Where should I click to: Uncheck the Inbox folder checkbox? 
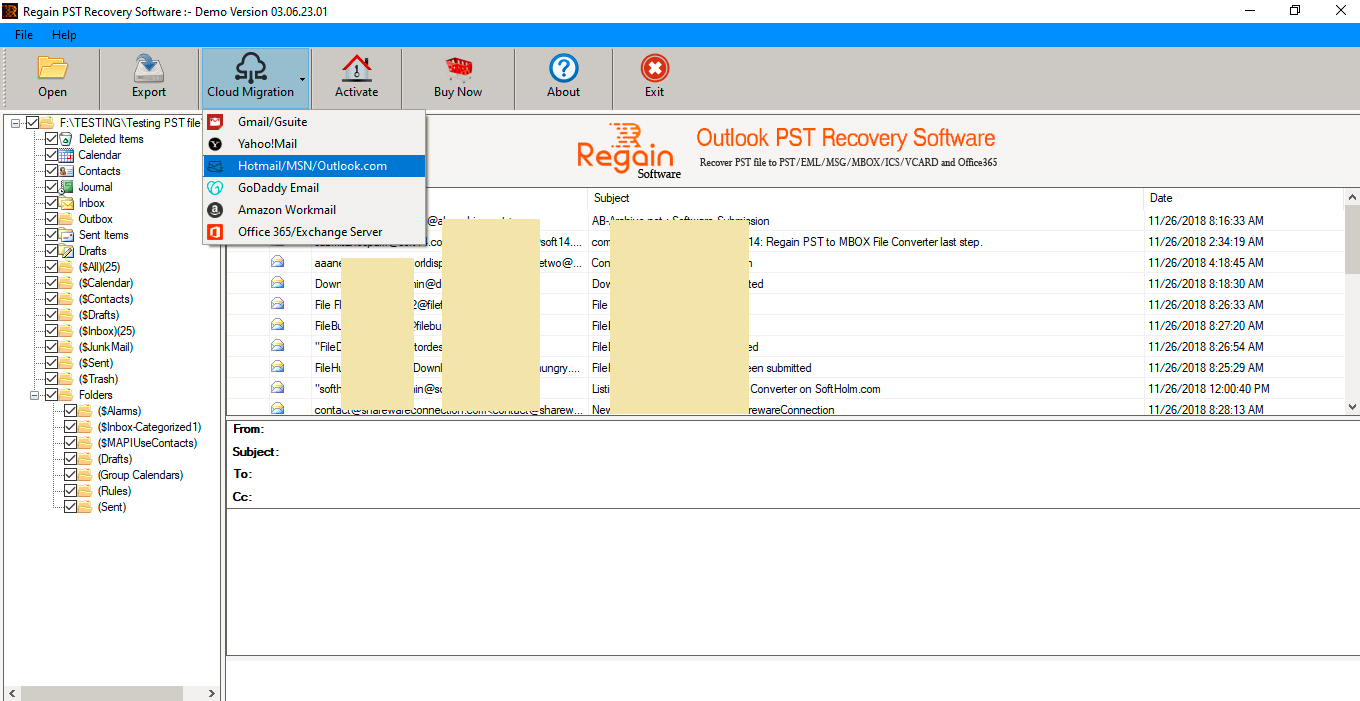(x=51, y=203)
